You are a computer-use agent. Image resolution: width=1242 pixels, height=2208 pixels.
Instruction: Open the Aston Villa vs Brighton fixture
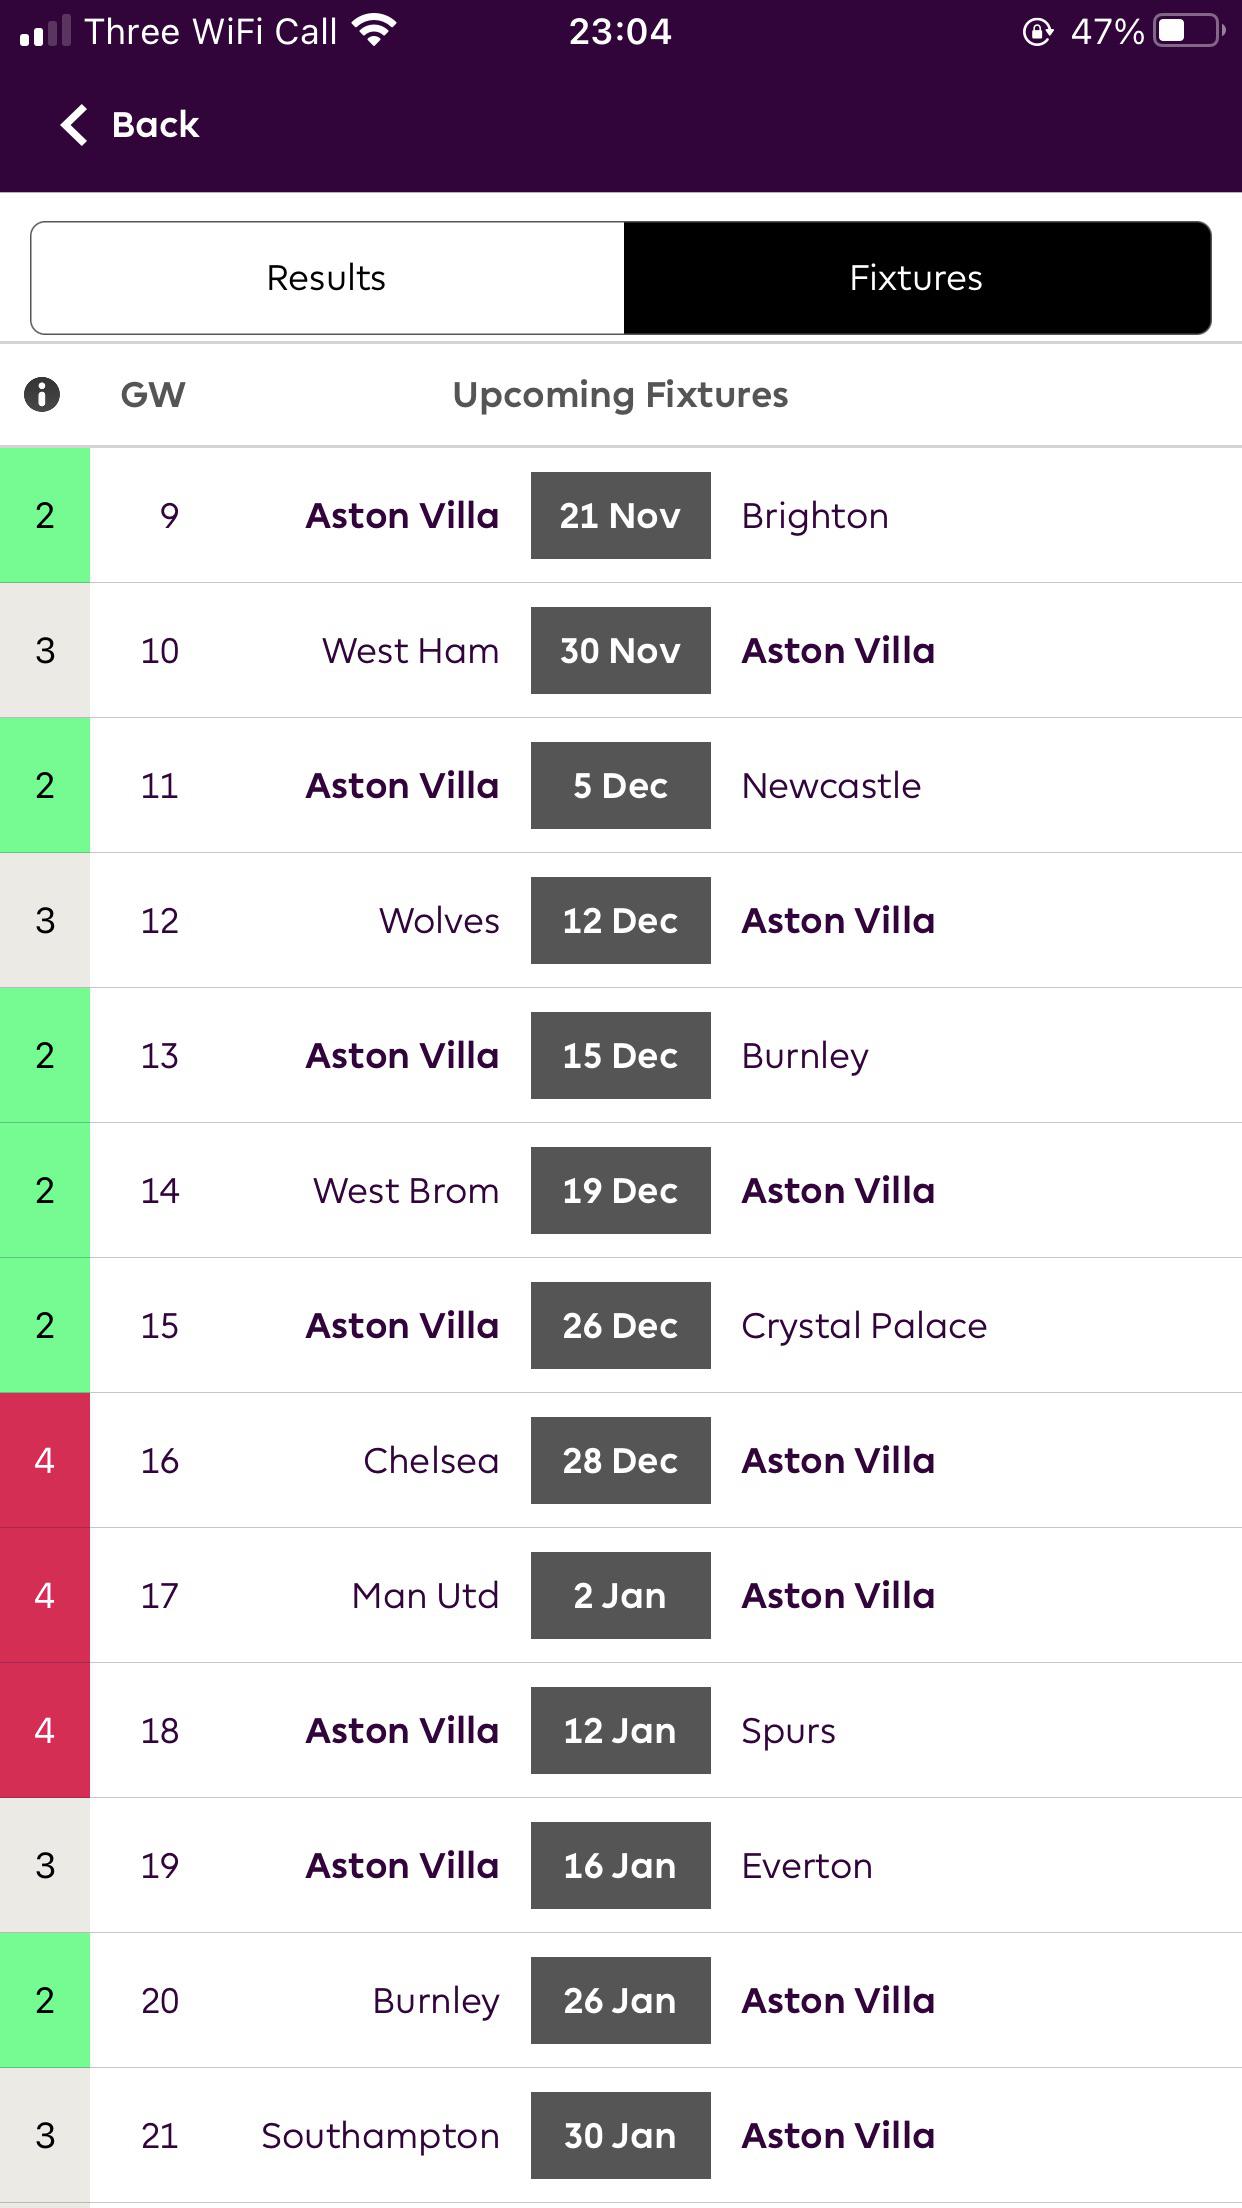tap(620, 516)
